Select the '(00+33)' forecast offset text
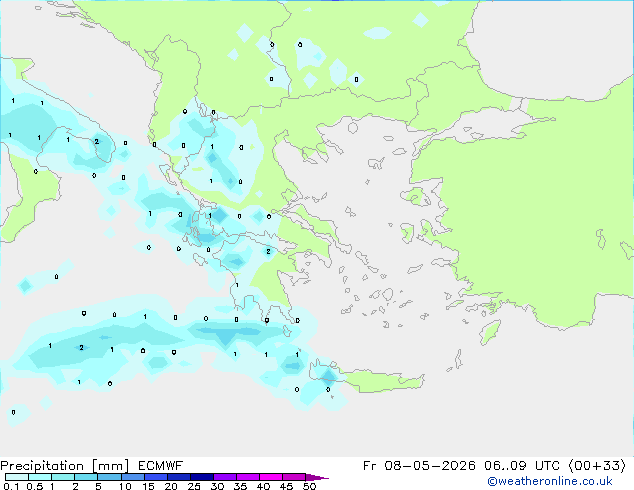 pyautogui.click(x=597, y=466)
